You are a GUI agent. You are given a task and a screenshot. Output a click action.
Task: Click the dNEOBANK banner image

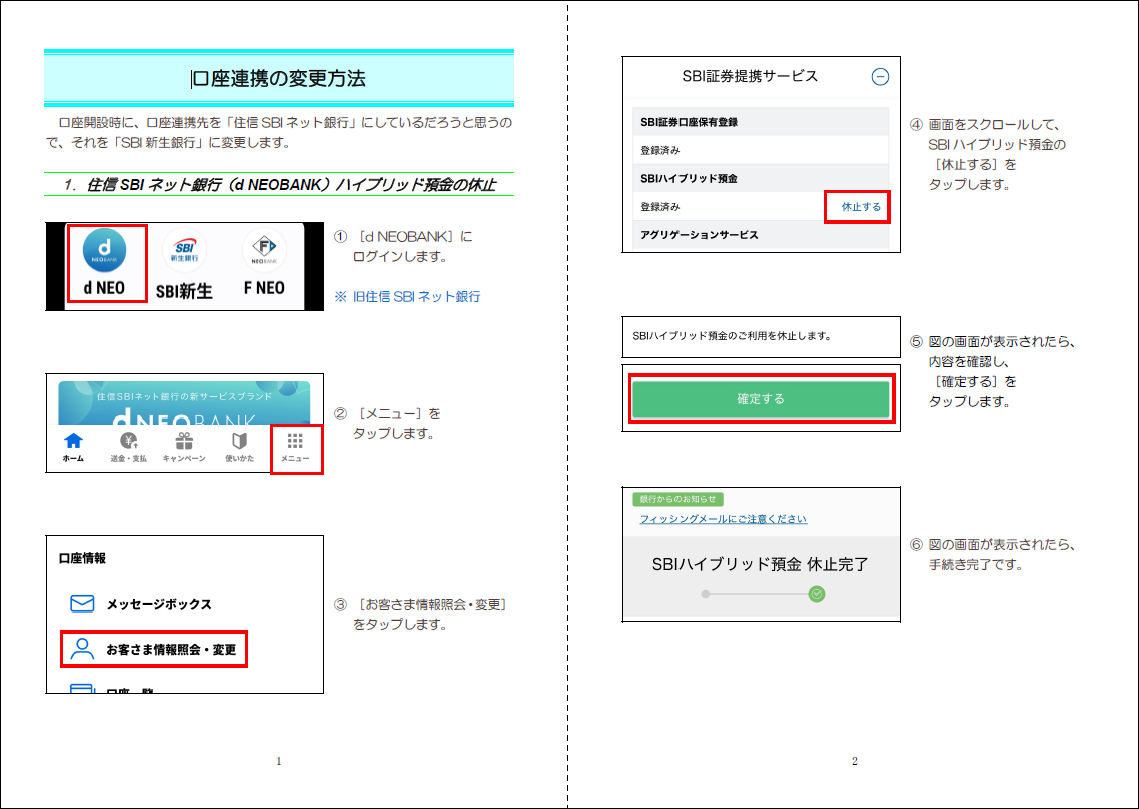(184, 402)
